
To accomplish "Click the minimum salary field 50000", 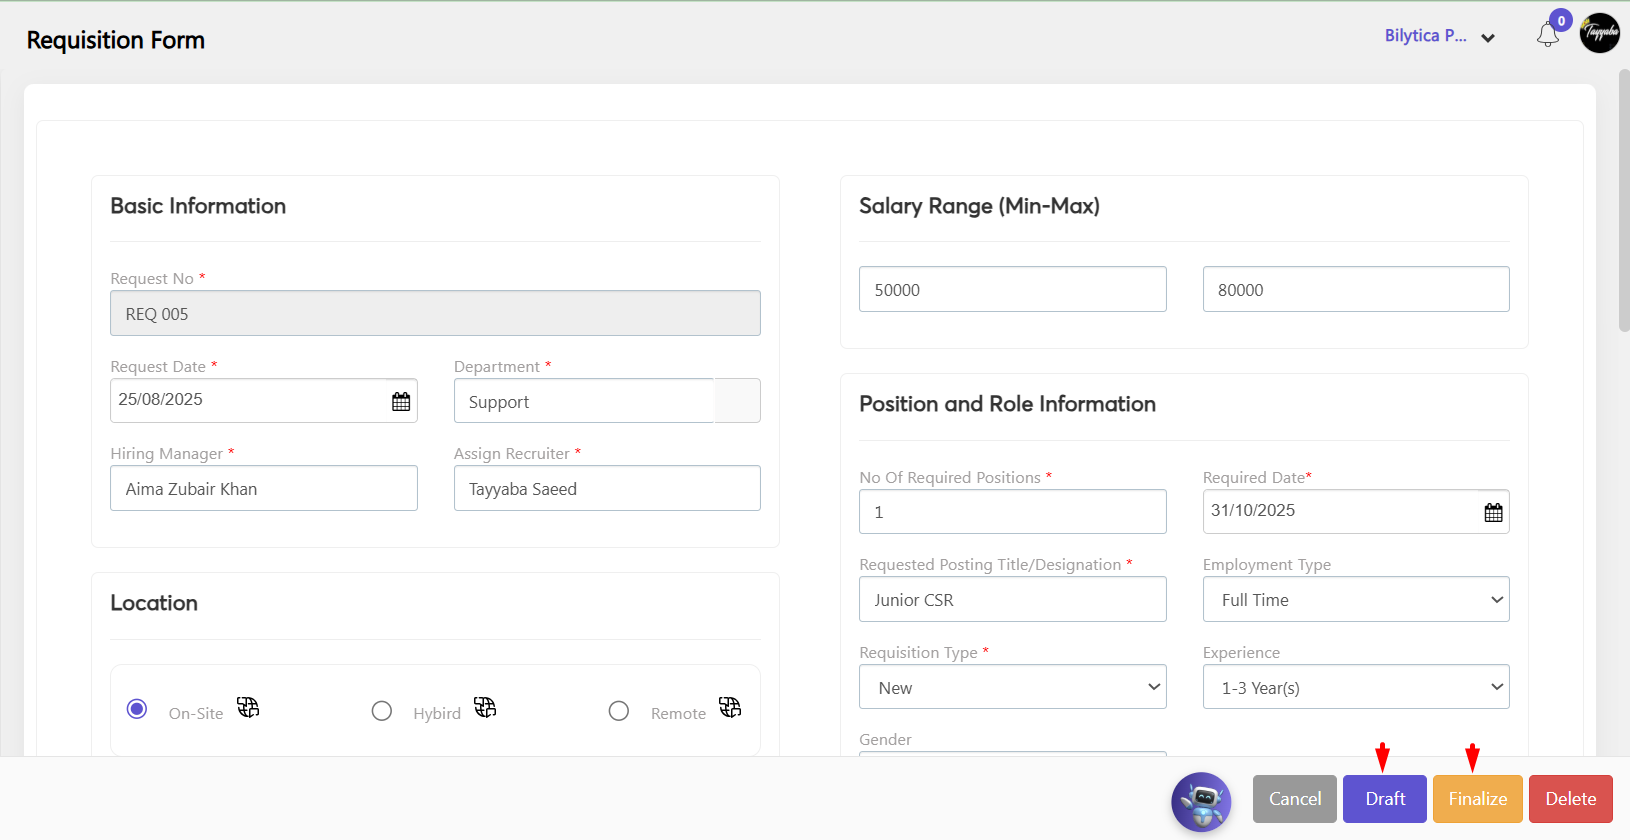I will (1013, 289).
